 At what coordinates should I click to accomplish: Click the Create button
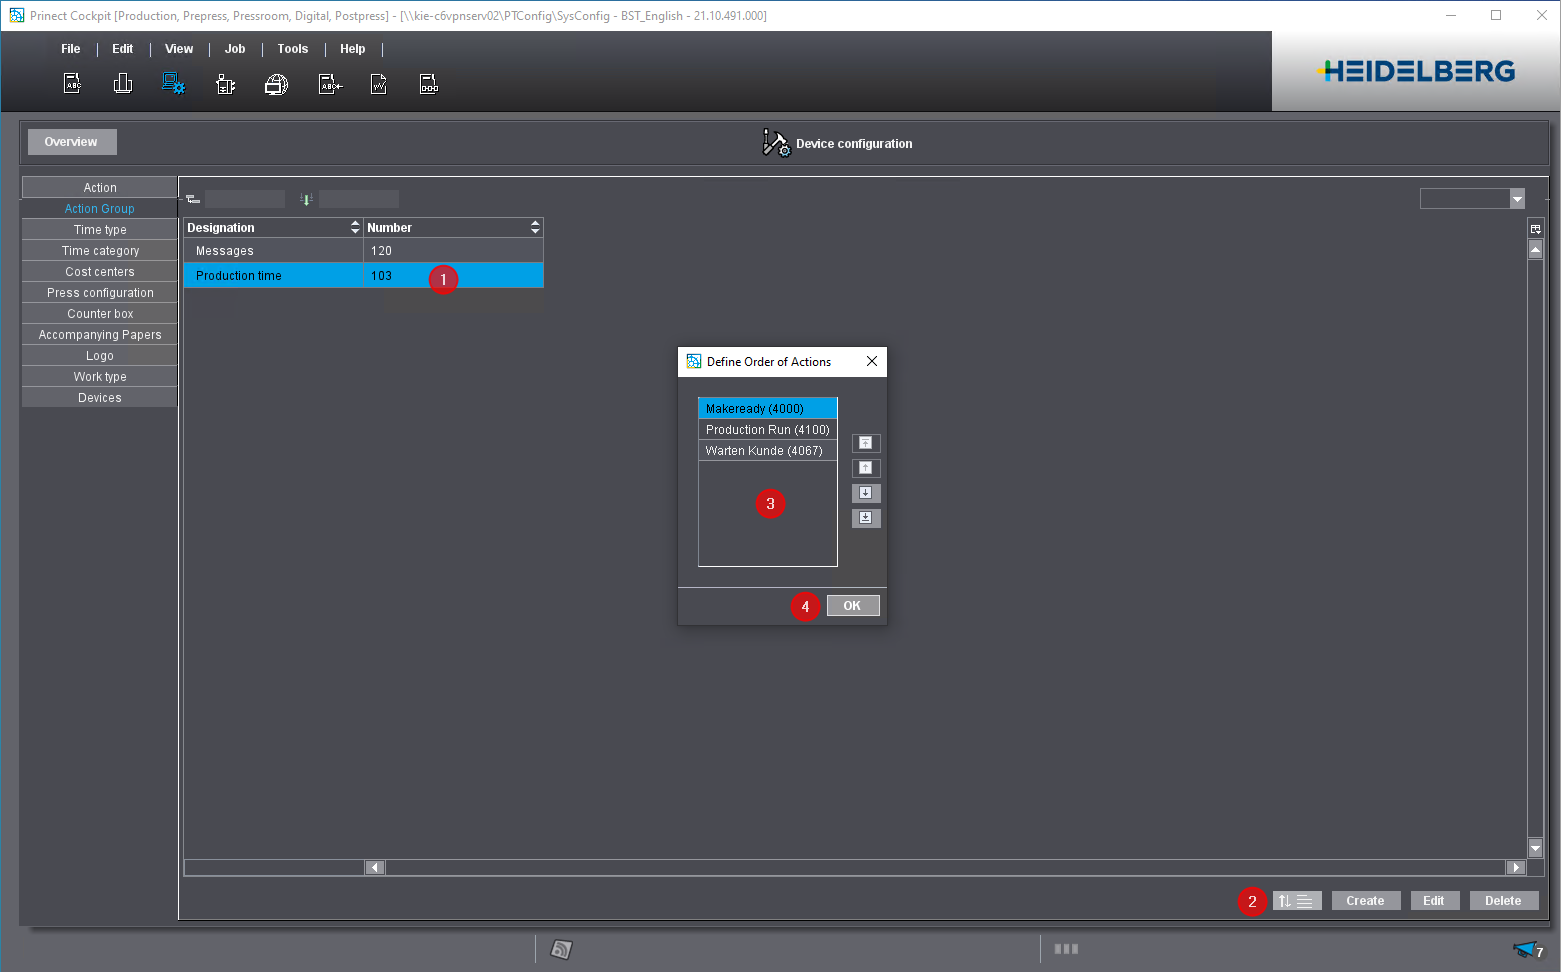pyautogui.click(x=1366, y=900)
